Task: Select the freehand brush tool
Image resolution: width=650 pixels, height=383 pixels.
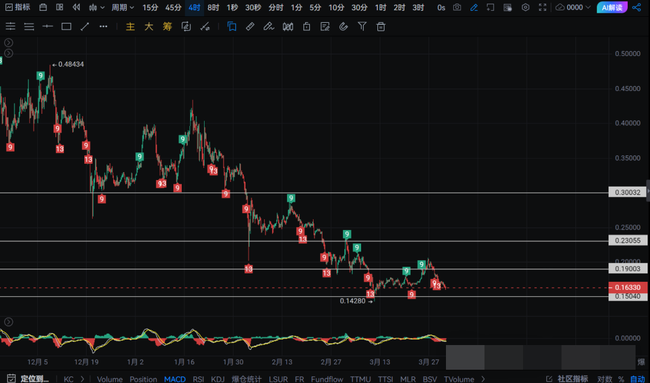Action: (x=269, y=27)
